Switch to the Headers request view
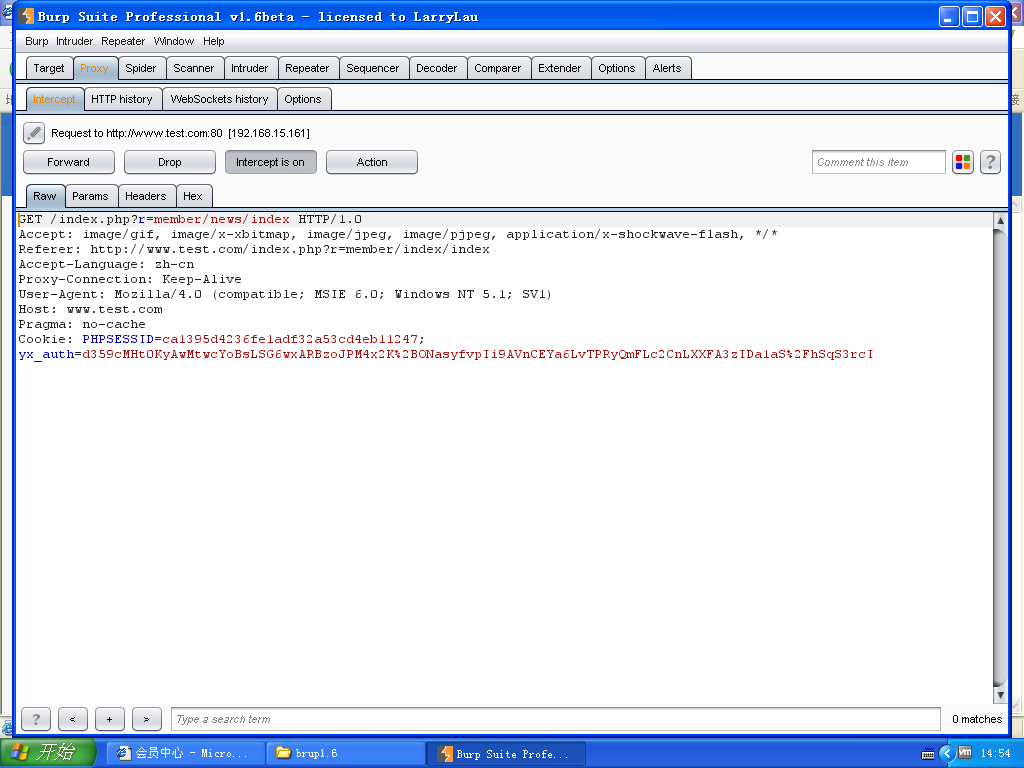The image size is (1024, 768). click(146, 196)
